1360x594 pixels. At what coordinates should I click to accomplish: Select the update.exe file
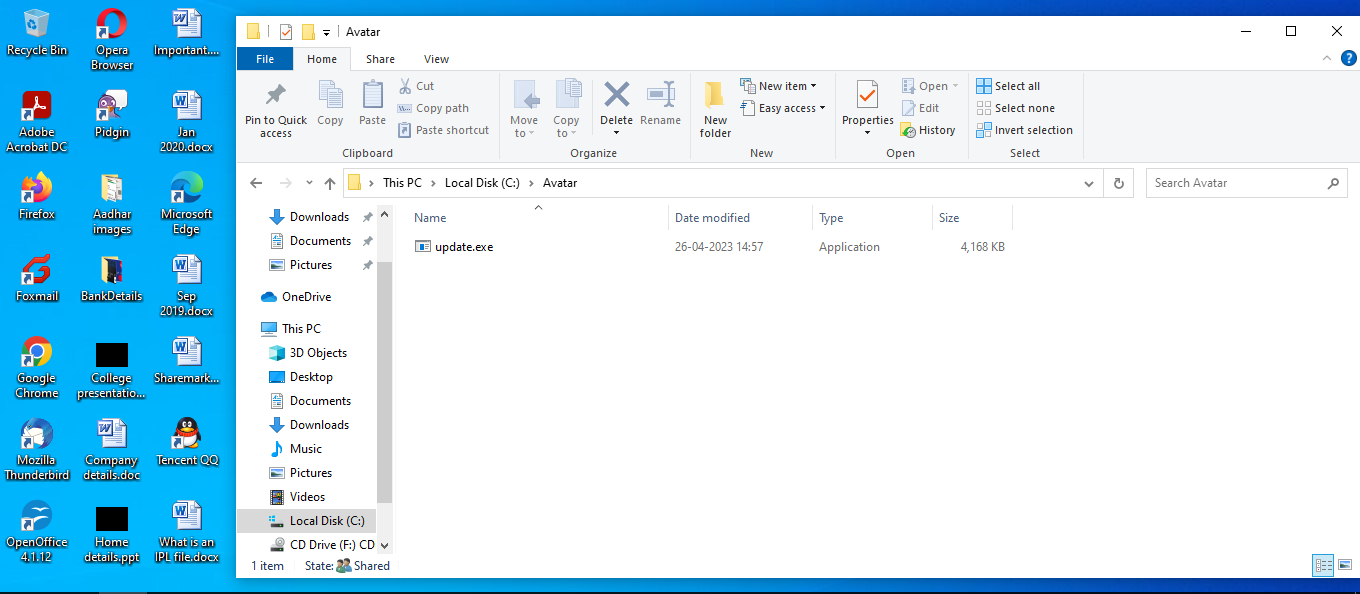pos(463,246)
